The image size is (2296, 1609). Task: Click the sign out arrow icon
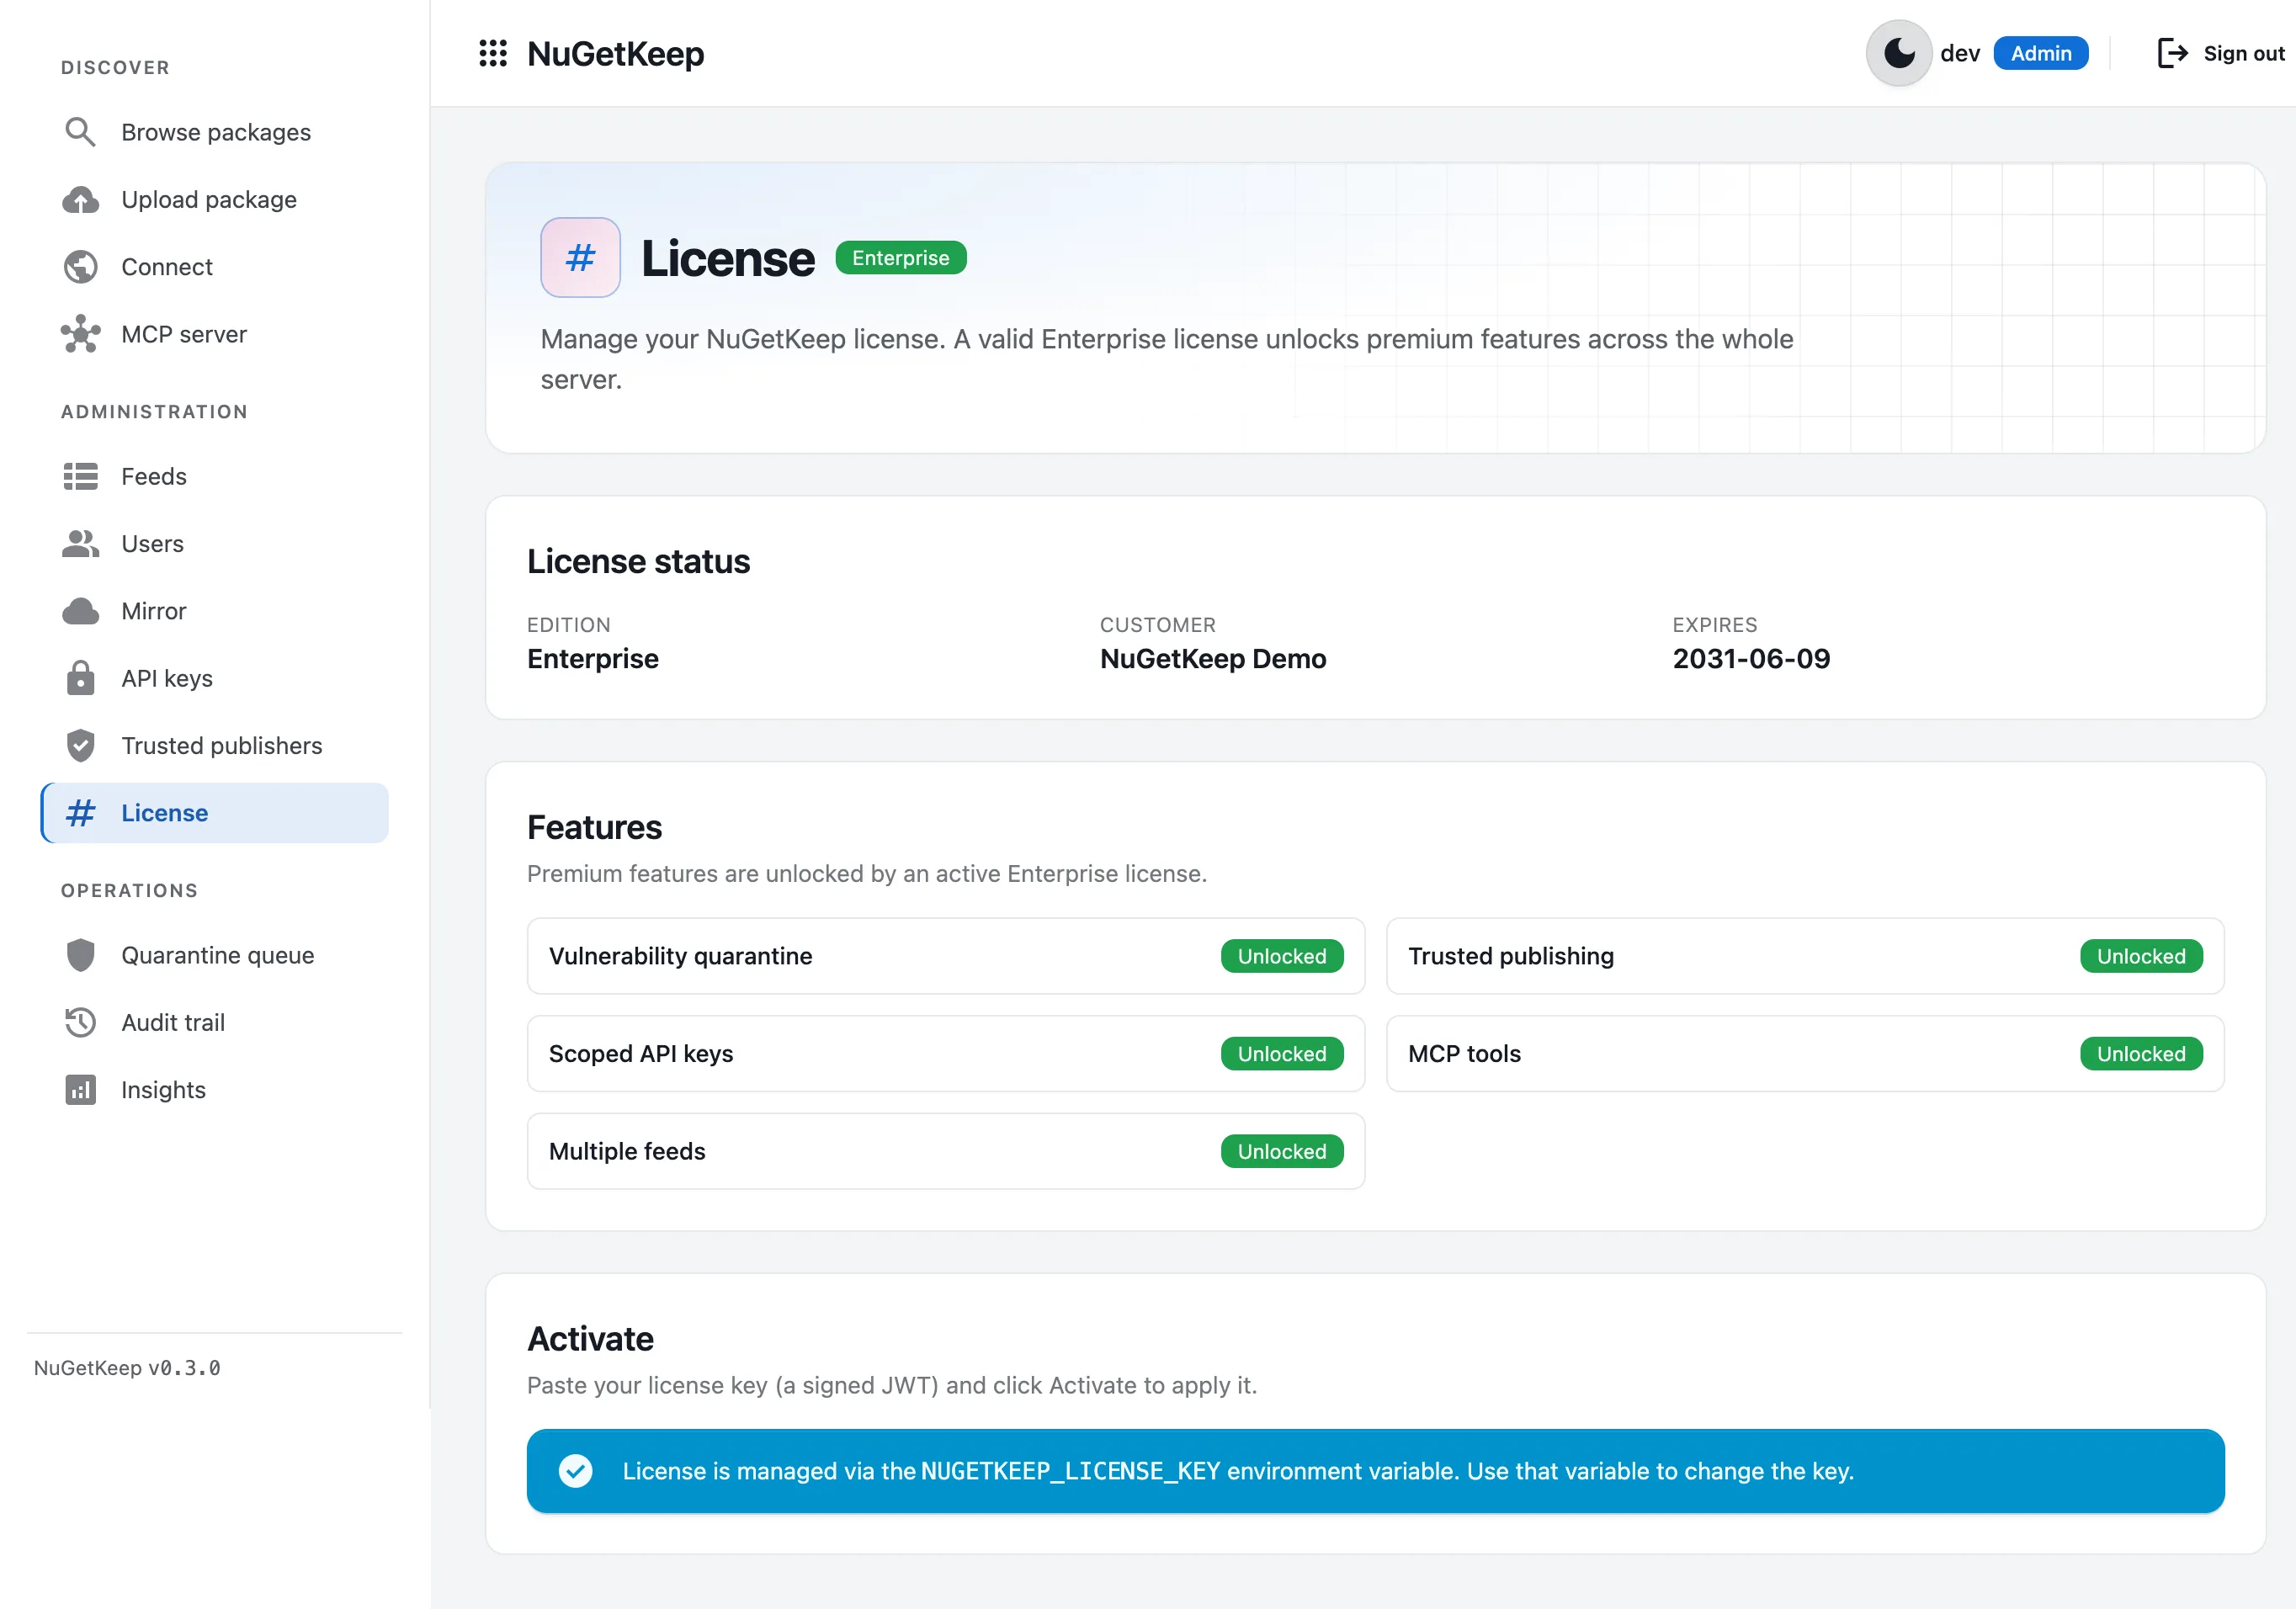click(2172, 53)
